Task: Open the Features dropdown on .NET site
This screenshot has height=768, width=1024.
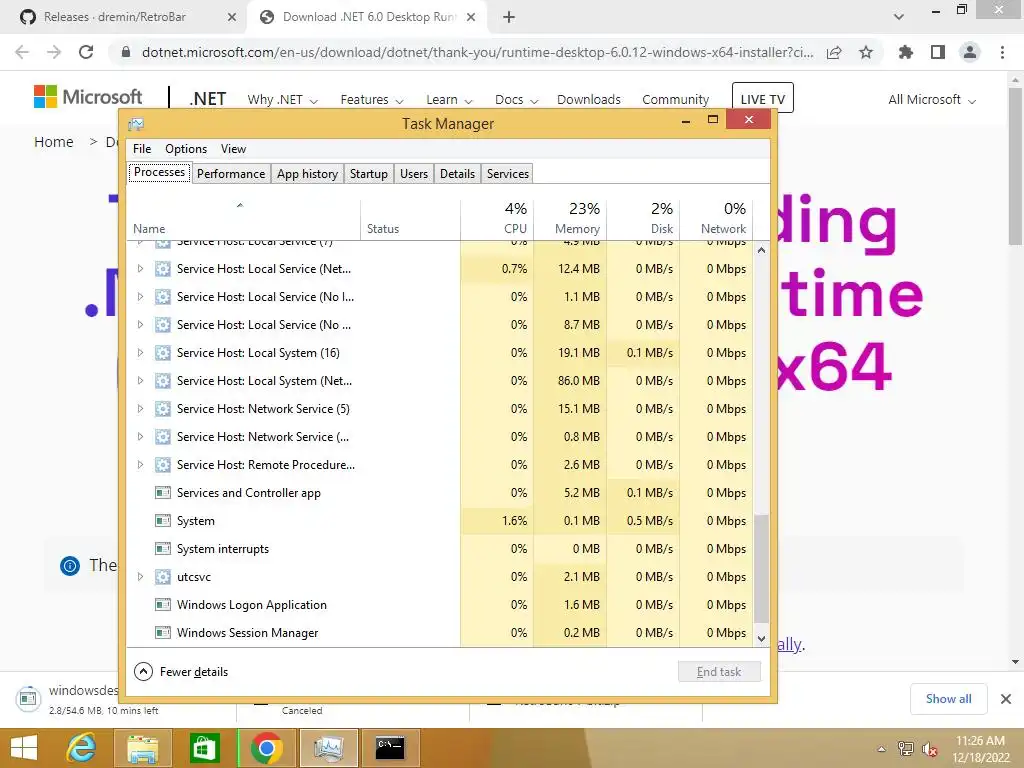Action: point(372,99)
